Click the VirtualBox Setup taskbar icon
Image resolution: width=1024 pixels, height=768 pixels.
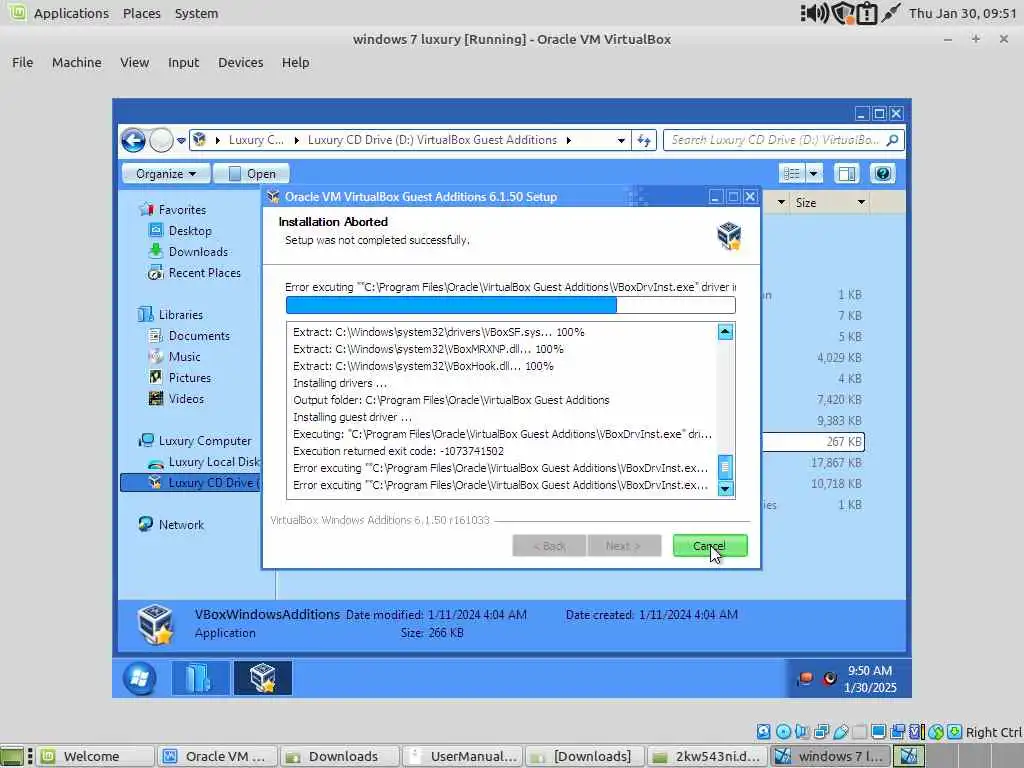(263, 678)
